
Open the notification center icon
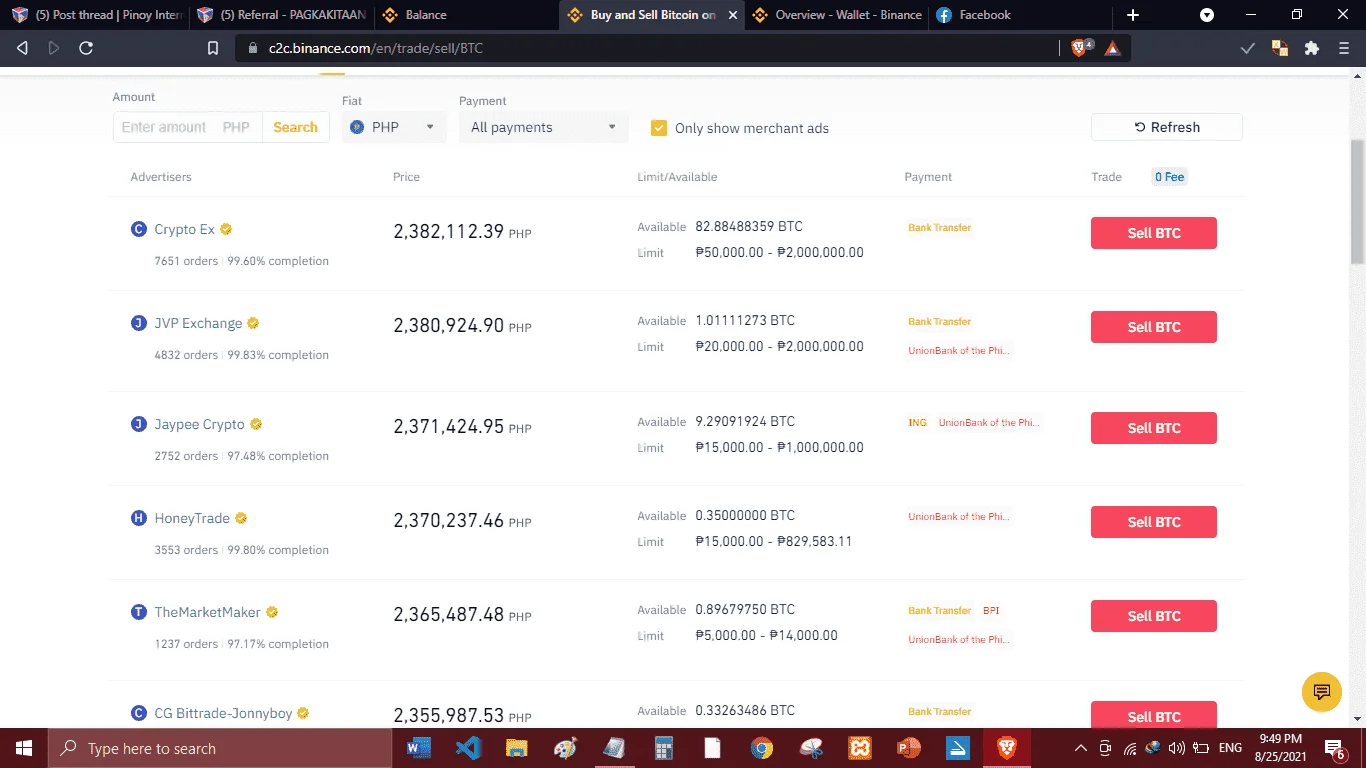click(1335, 748)
